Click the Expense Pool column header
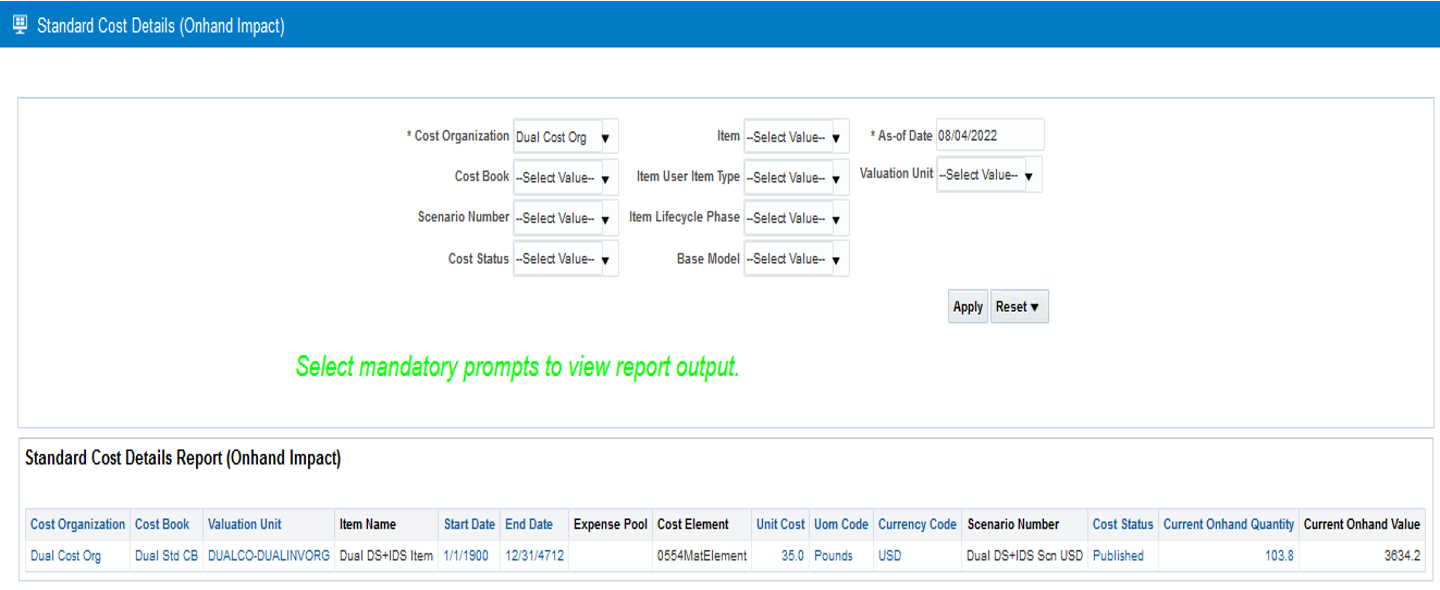Screen dimensions: 1440x590 610,524
